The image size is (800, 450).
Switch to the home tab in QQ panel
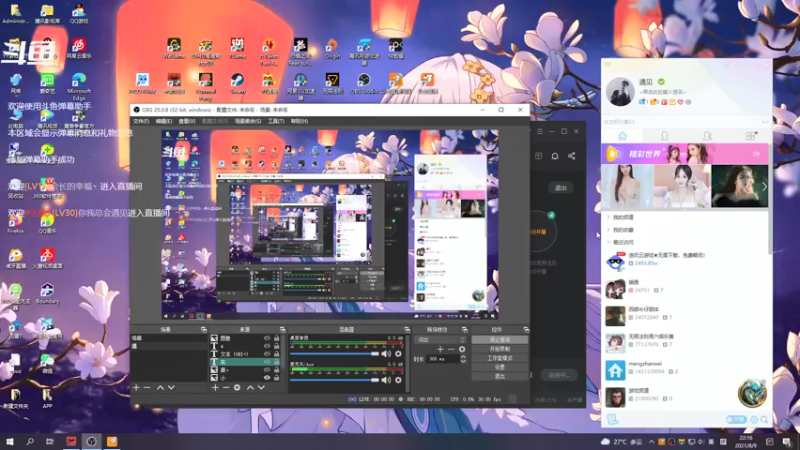[x=622, y=136]
